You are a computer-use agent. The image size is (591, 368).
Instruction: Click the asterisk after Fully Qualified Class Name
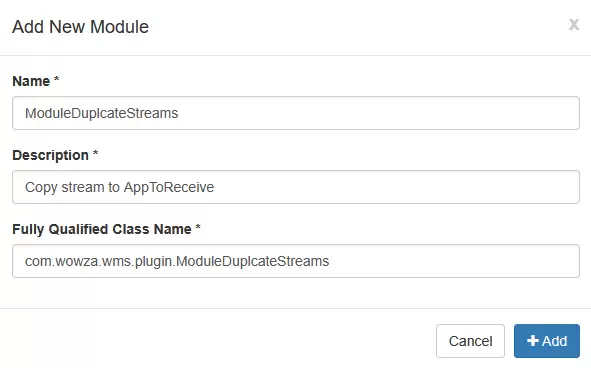click(198, 227)
